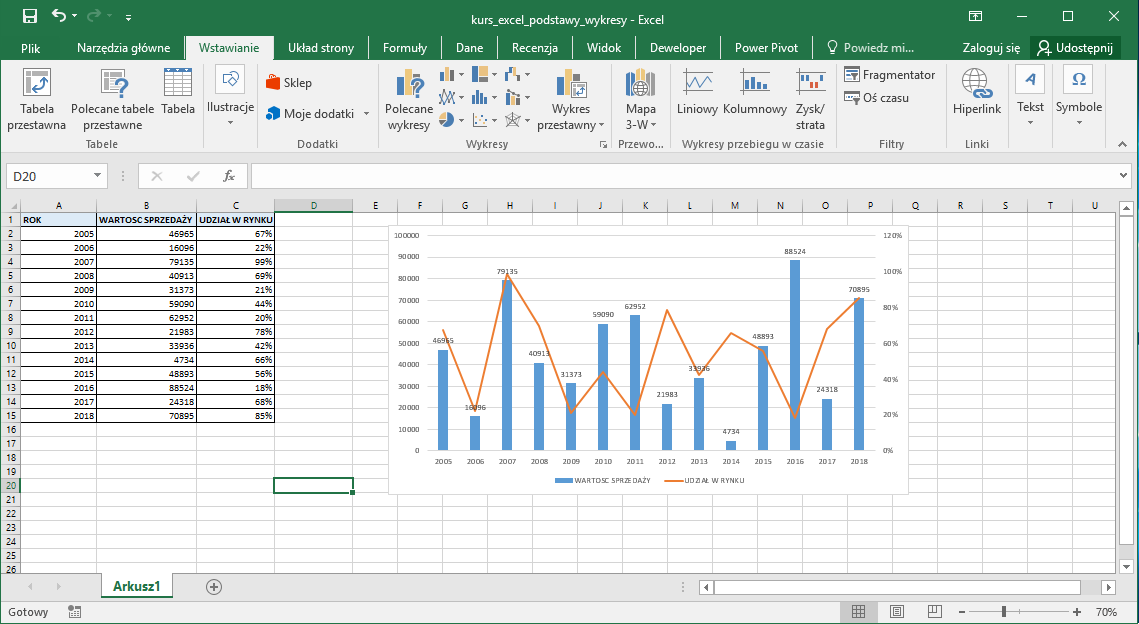
Task: Open Polecane tabele przestawne
Action: click(x=113, y=99)
